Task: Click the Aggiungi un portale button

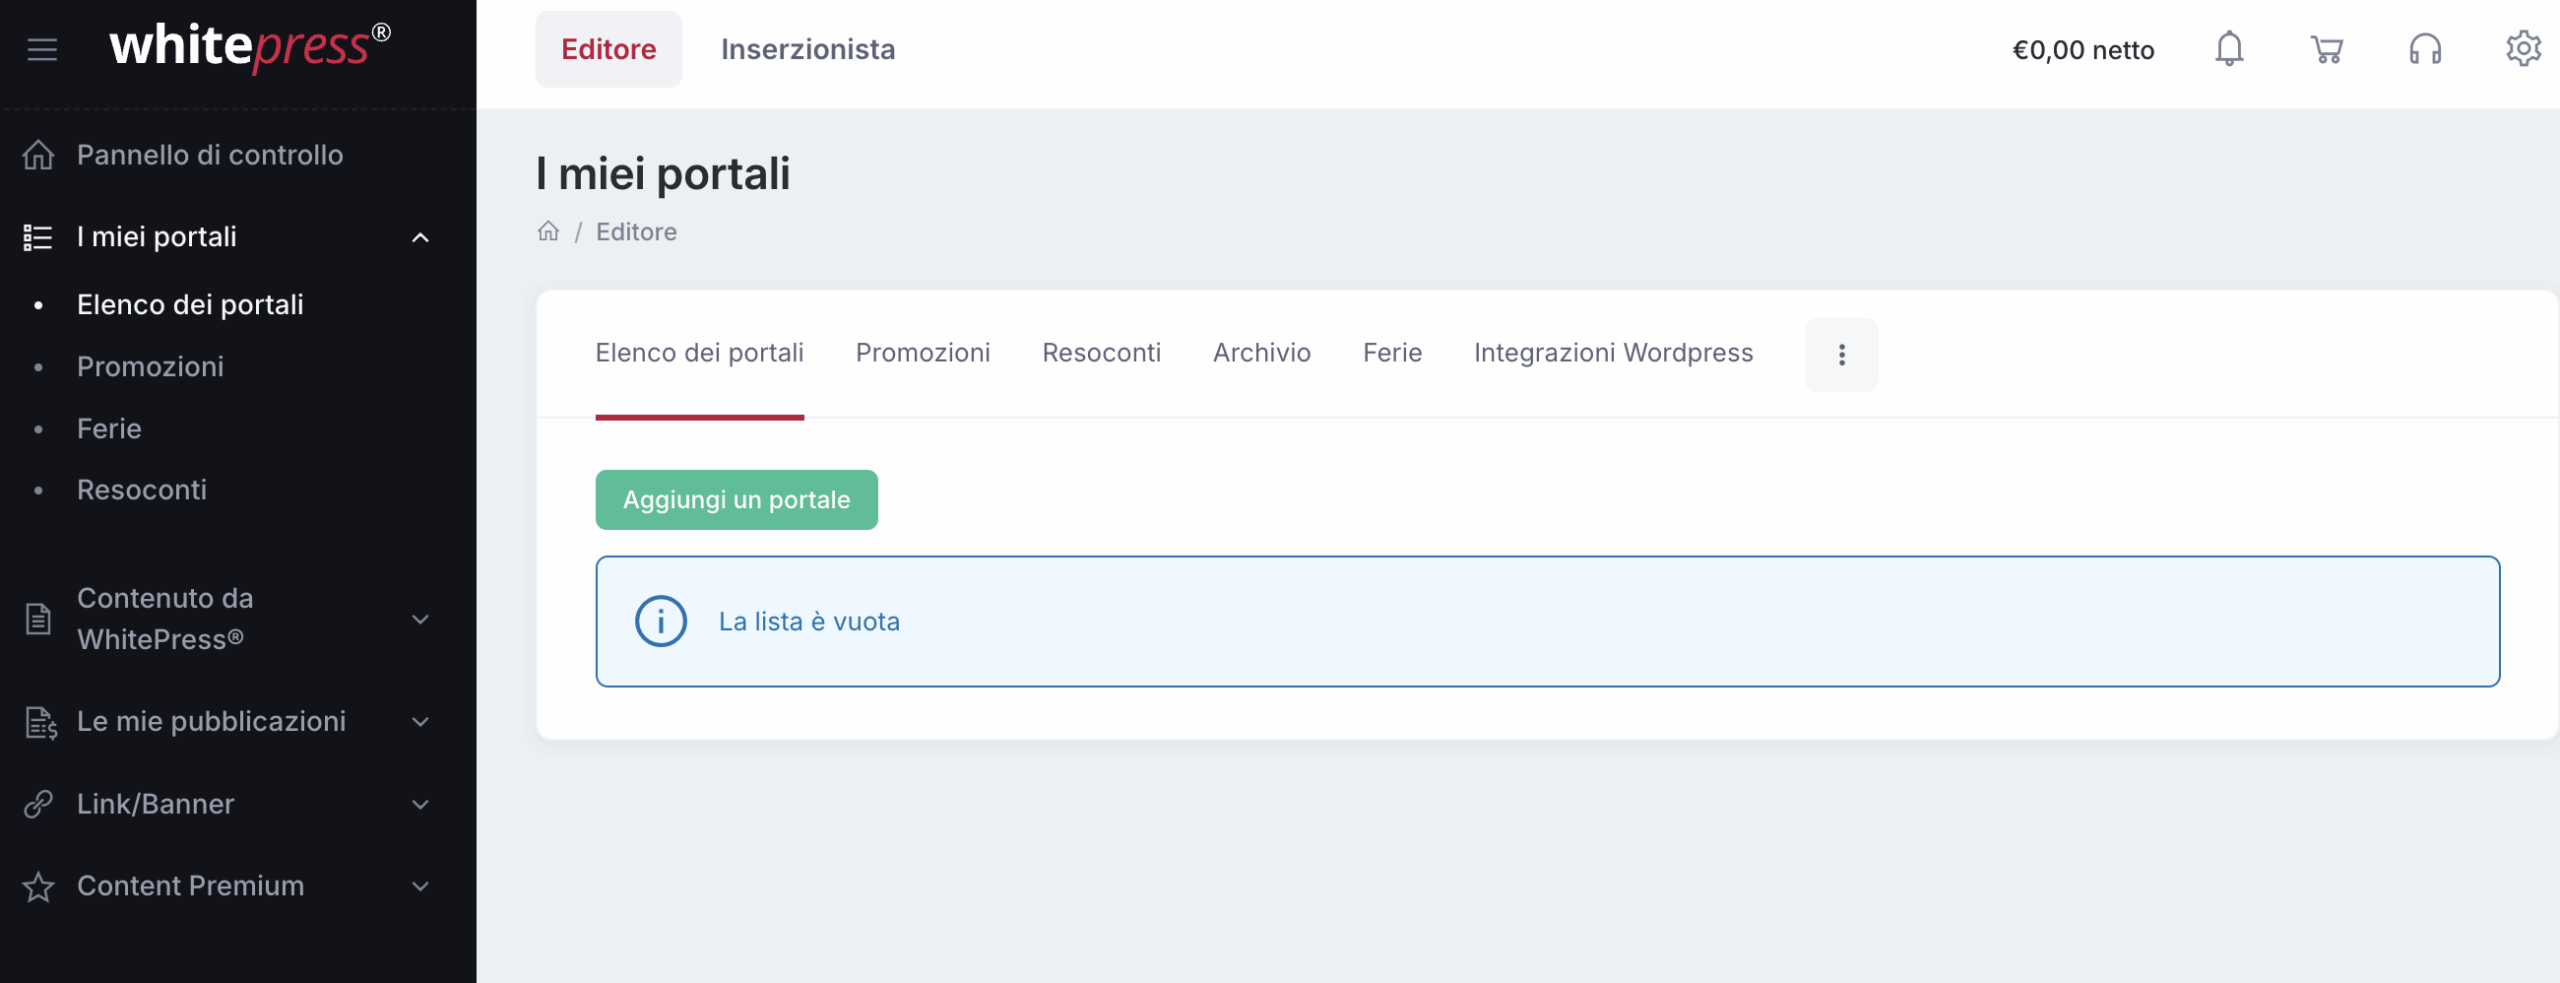Action: click(x=736, y=500)
